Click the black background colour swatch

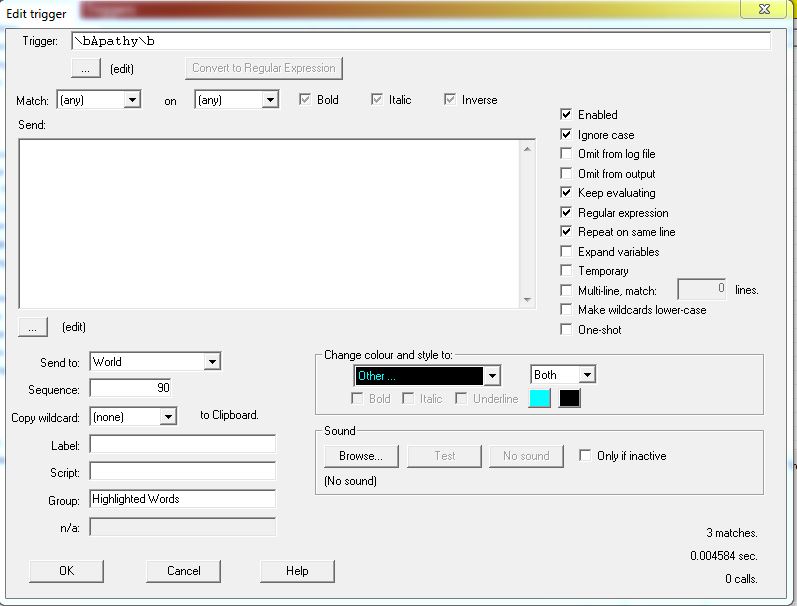pyautogui.click(x=569, y=399)
